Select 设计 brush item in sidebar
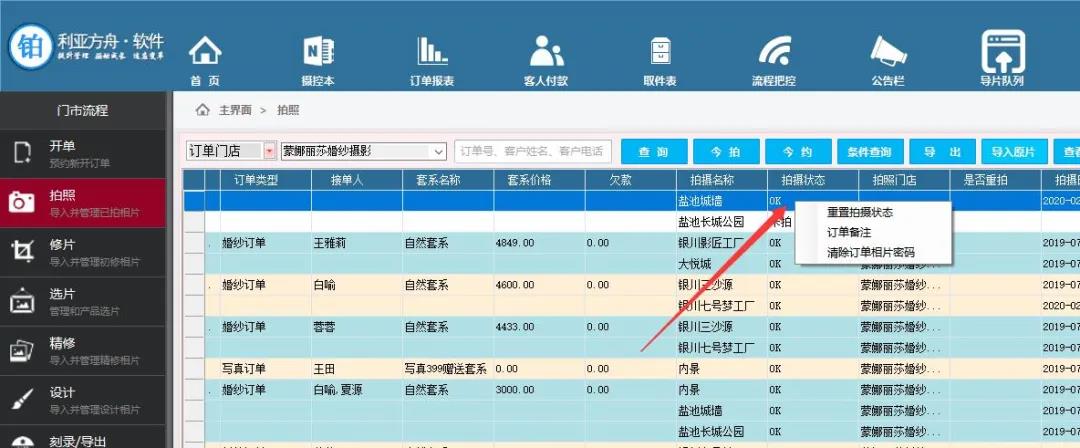The width and height of the screenshot is (1080, 448). point(83,400)
